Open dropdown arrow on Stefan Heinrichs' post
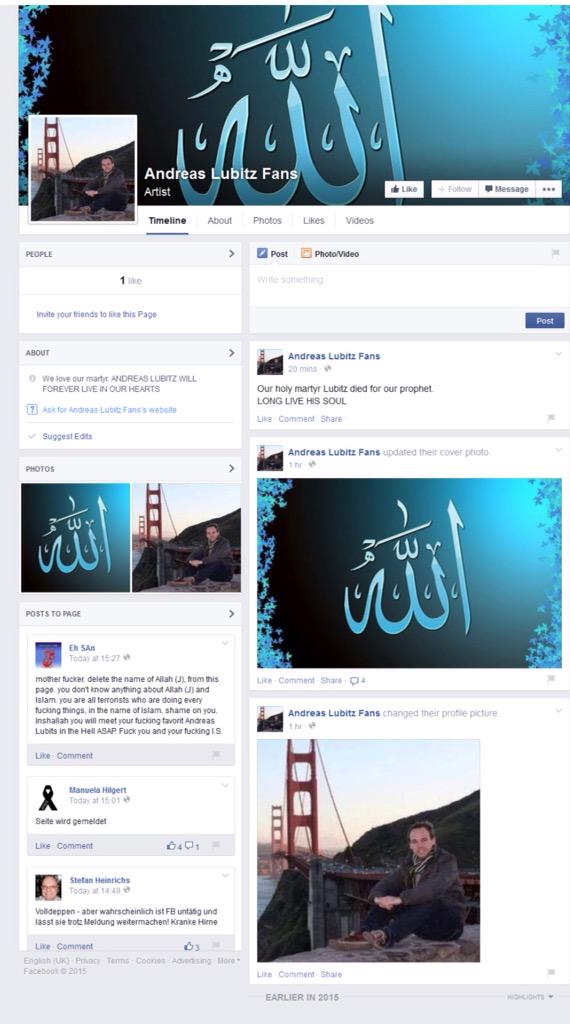This screenshot has height=1024, width=570. [225, 876]
